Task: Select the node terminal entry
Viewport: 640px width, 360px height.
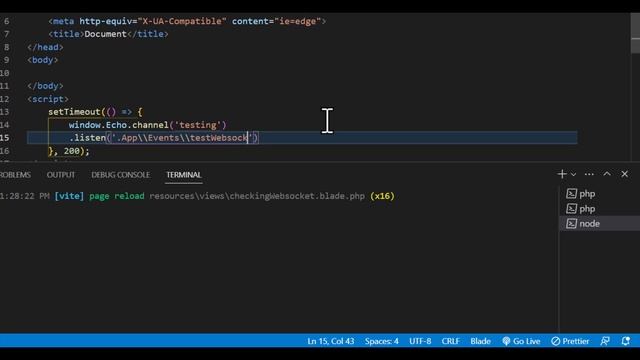Action: tap(599, 224)
